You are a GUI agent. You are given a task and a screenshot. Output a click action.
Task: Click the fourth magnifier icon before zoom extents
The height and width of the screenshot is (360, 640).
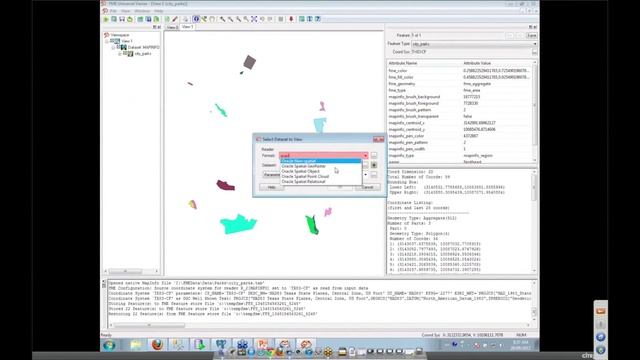(246, 19)
